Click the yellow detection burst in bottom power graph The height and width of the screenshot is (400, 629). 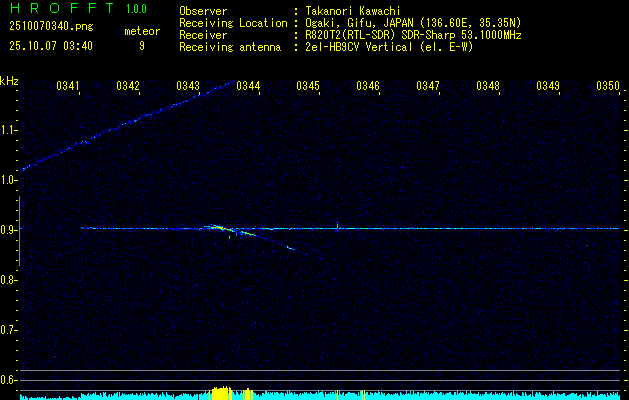pos(221,393)
